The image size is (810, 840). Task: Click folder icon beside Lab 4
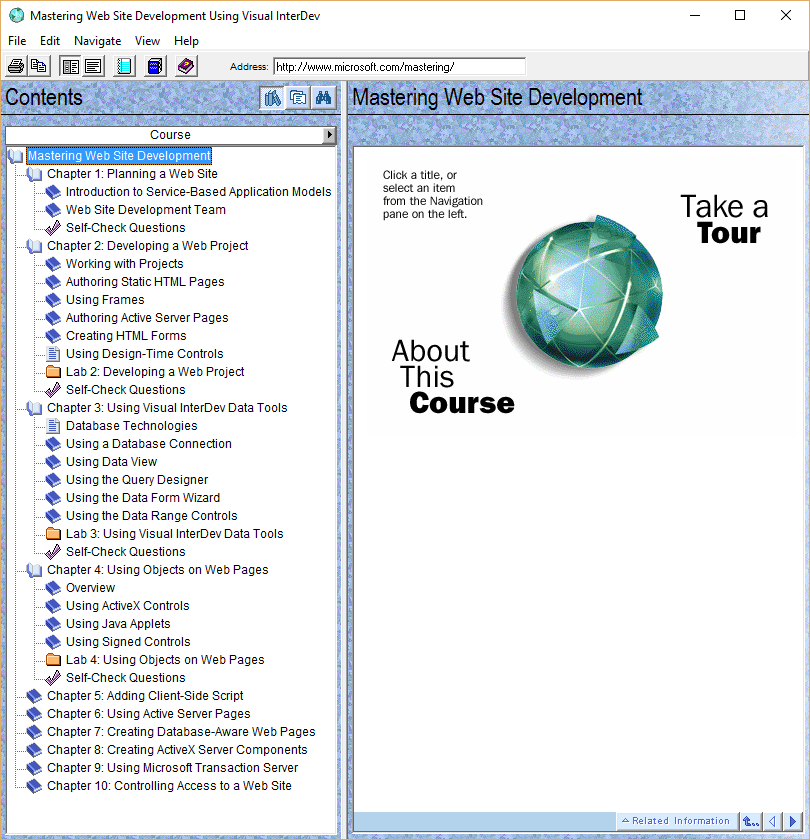click(x=53, y=660)
